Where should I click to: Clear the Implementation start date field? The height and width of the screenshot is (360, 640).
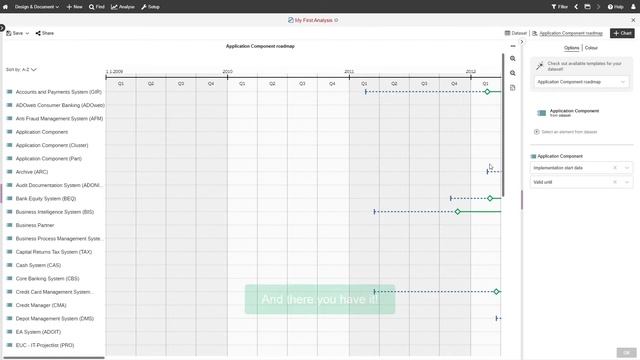(615, 168)
